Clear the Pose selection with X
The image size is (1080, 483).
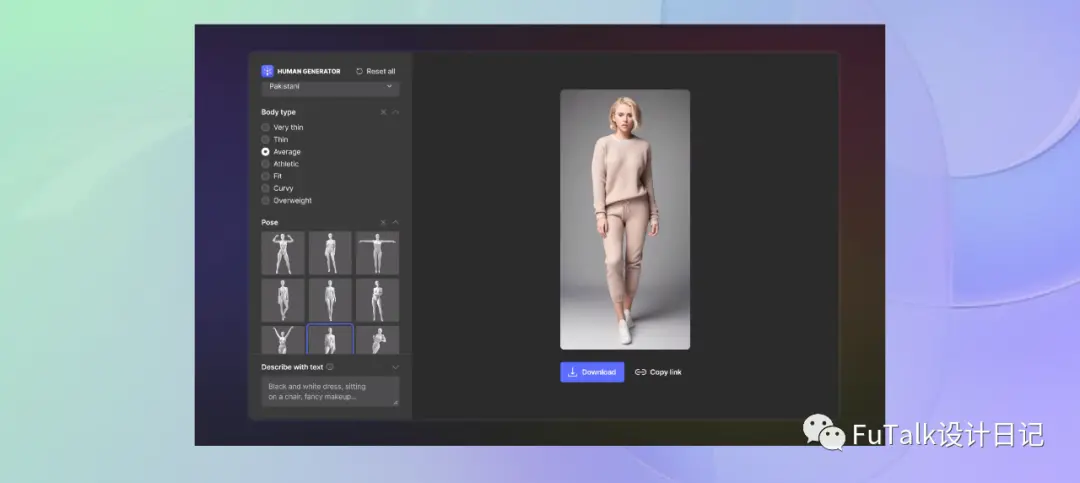click(x=384, y=223)
